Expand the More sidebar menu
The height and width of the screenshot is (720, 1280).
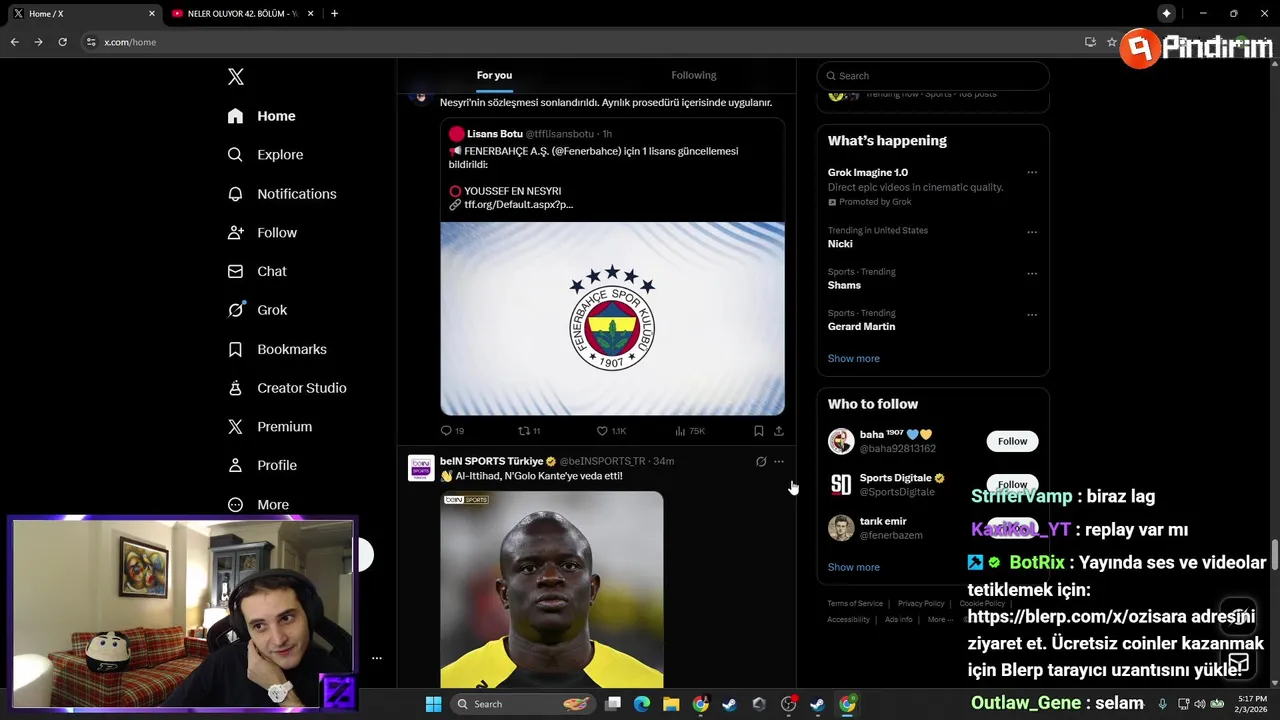pyautogui.click(x=258, y=505)
